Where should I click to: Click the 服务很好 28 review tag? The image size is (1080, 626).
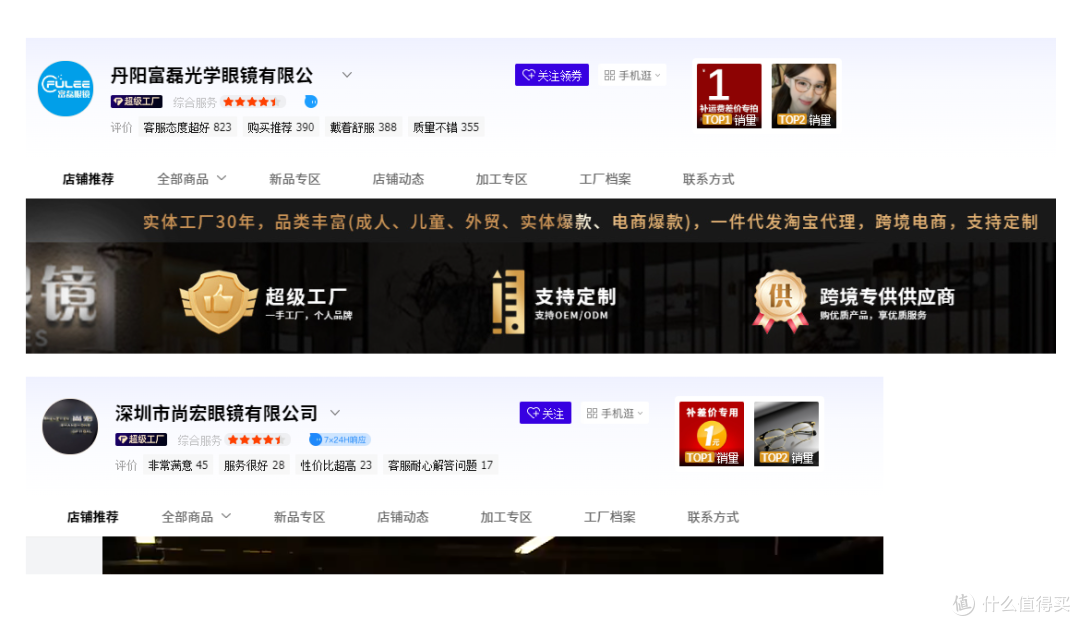click(x=254, y=466)
